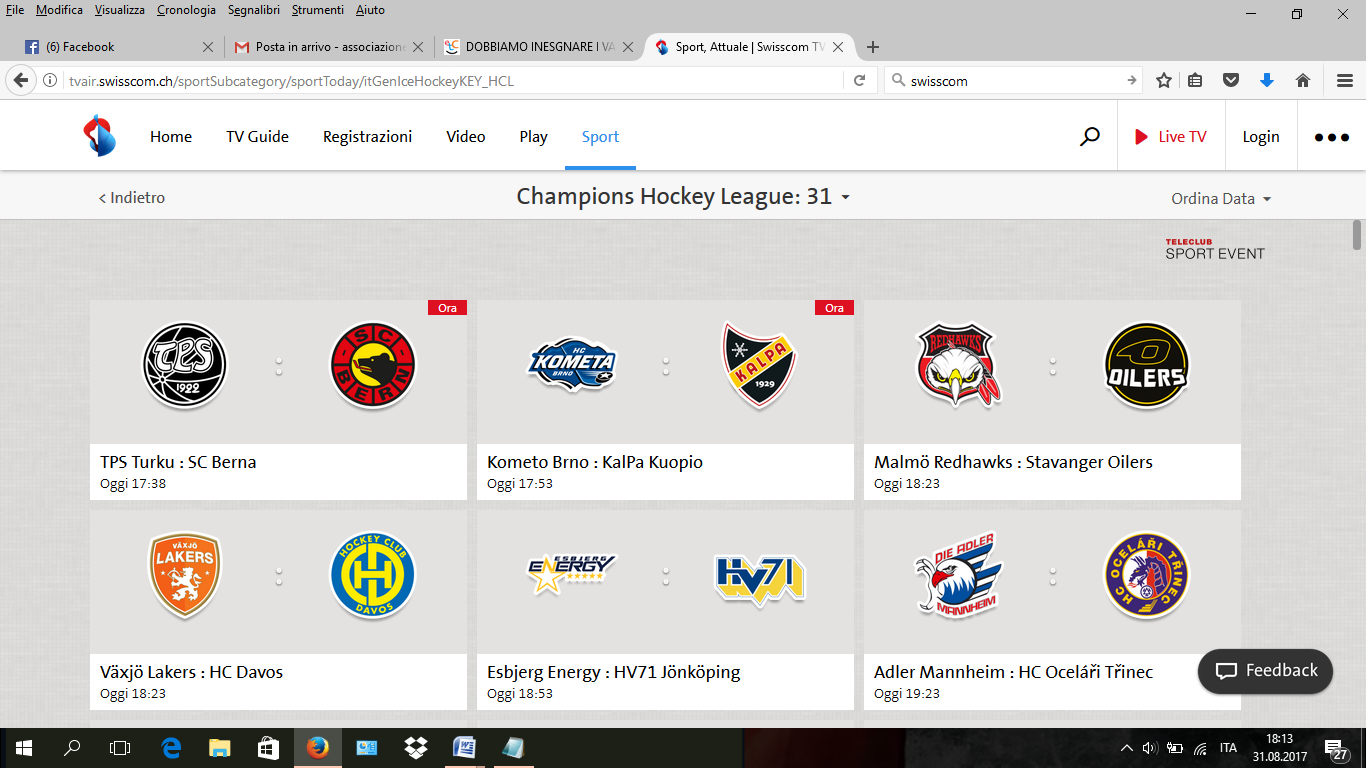Close the Facebook tab
Image resolution: width=1366 pixels, height=768 pixels.
[208, 47]
